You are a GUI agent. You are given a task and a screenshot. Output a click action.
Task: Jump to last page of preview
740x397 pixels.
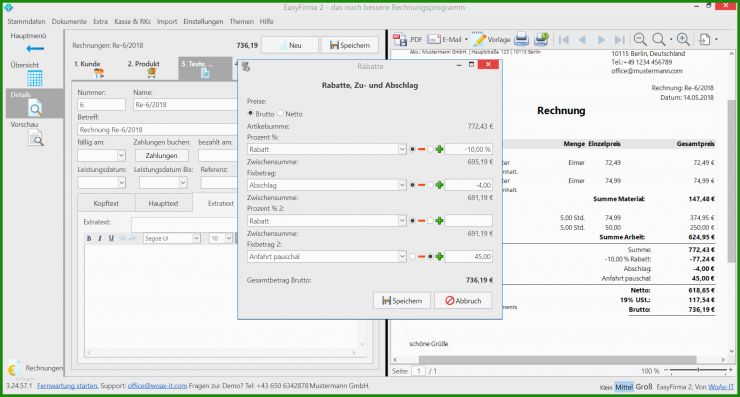(619, 40)
